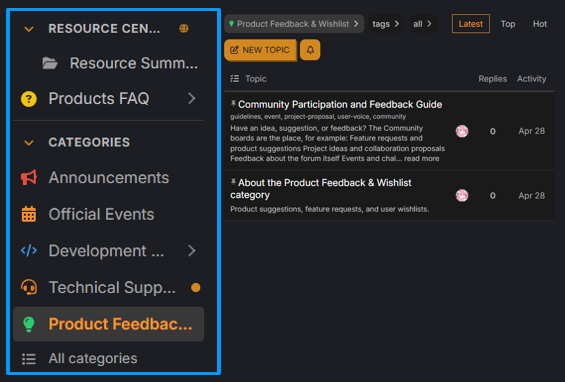
Task: Open Products FAQ sidebar link
Action: 99,98
